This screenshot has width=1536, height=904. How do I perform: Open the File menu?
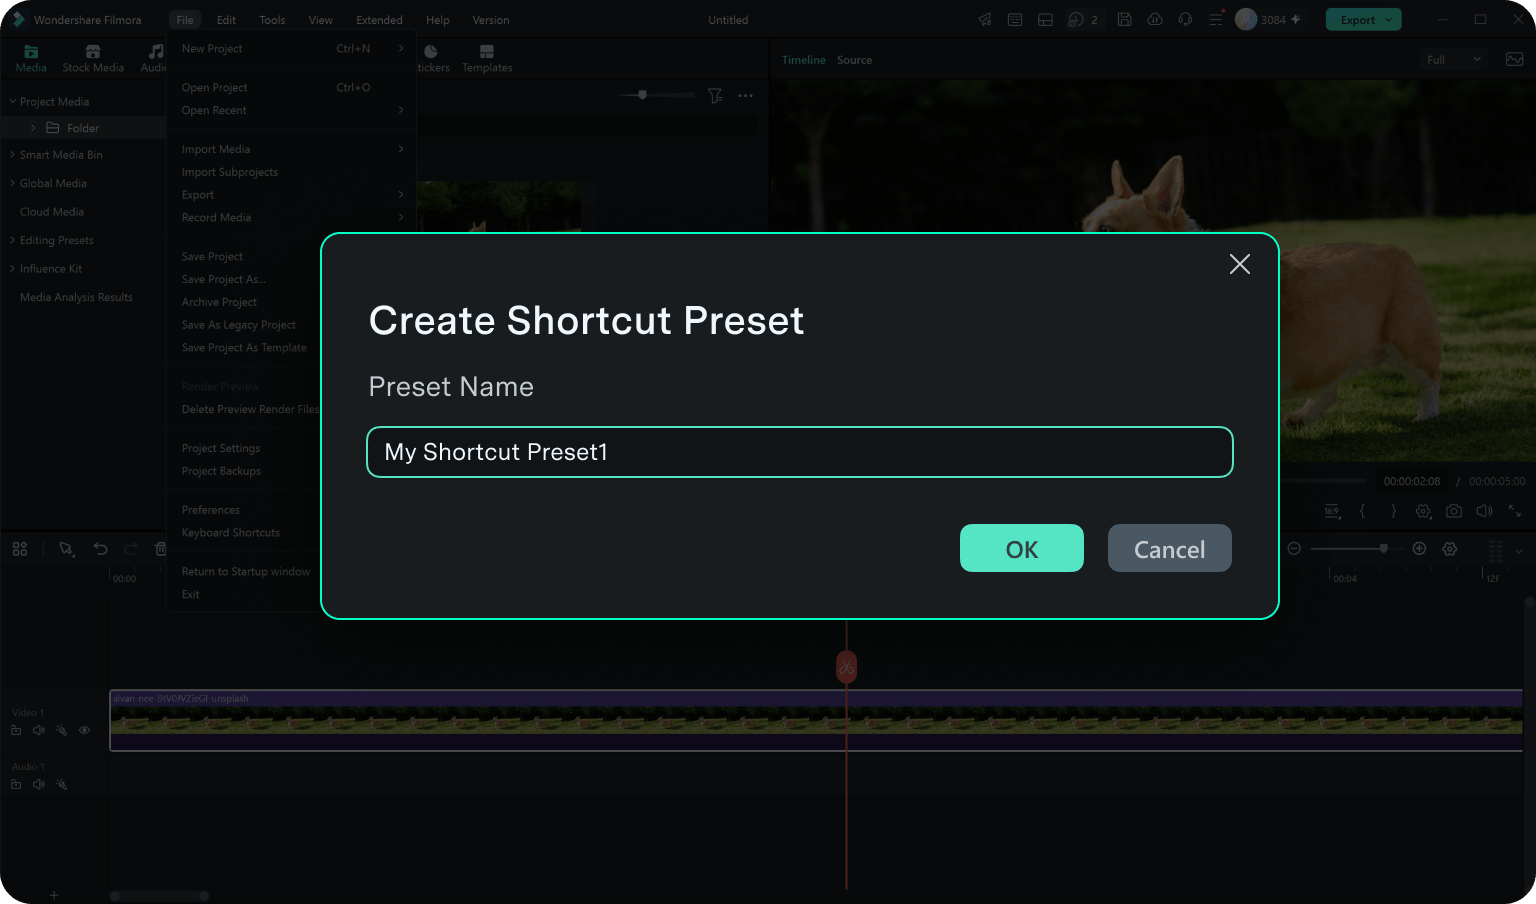pos(185,20)
